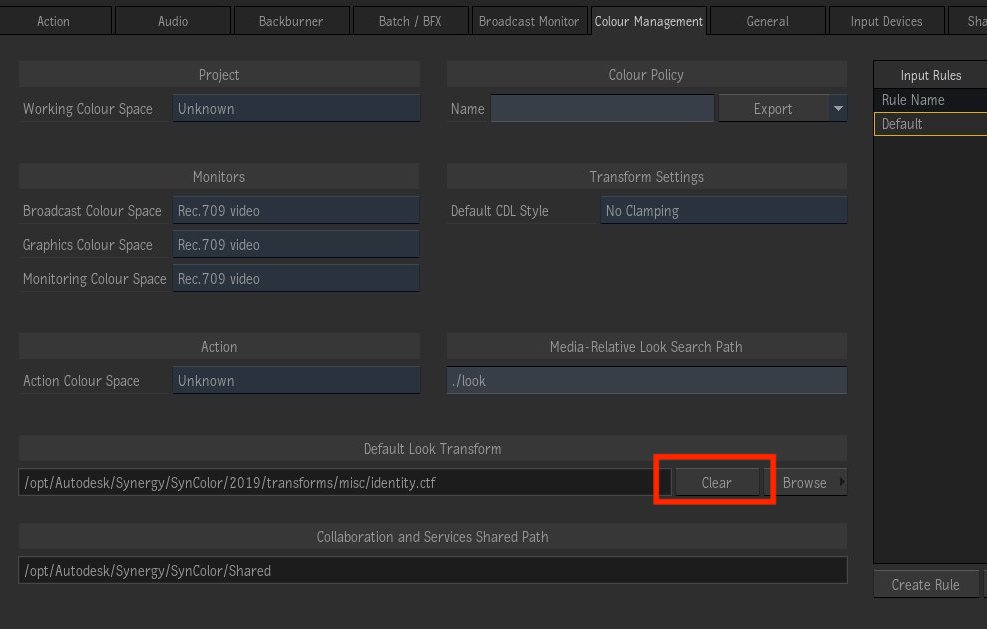987x629 pixels.
Task: Clear the Default Look Transform path
Action: click(x=714, y=481)
